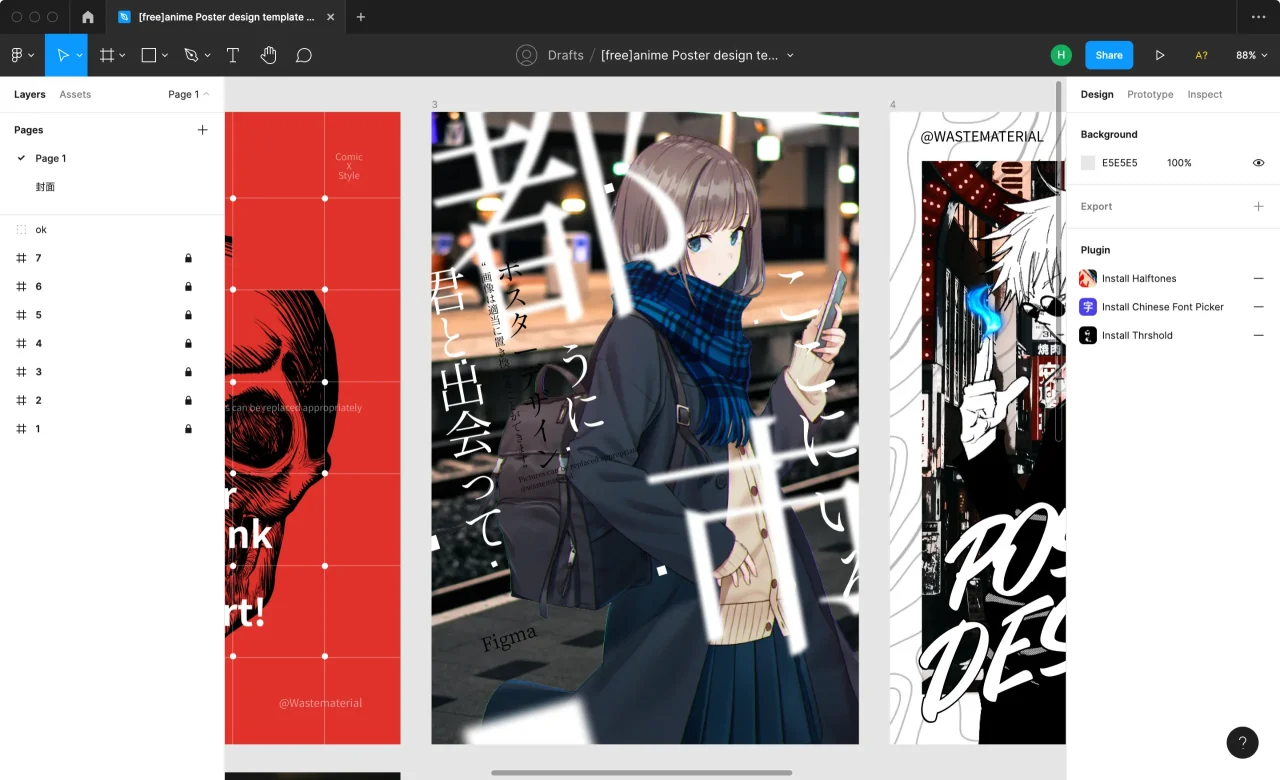The width and height of the screenshot is (1280, 780).
Task: Expand the main menu dropdown arrow
Action: click(31, 56)
